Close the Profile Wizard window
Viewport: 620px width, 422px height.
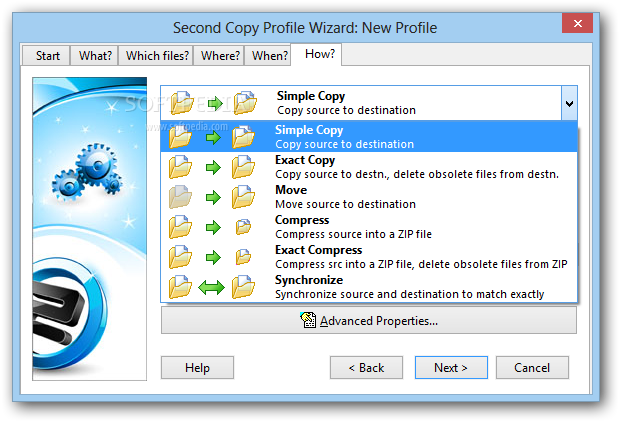tap(577, 23)
